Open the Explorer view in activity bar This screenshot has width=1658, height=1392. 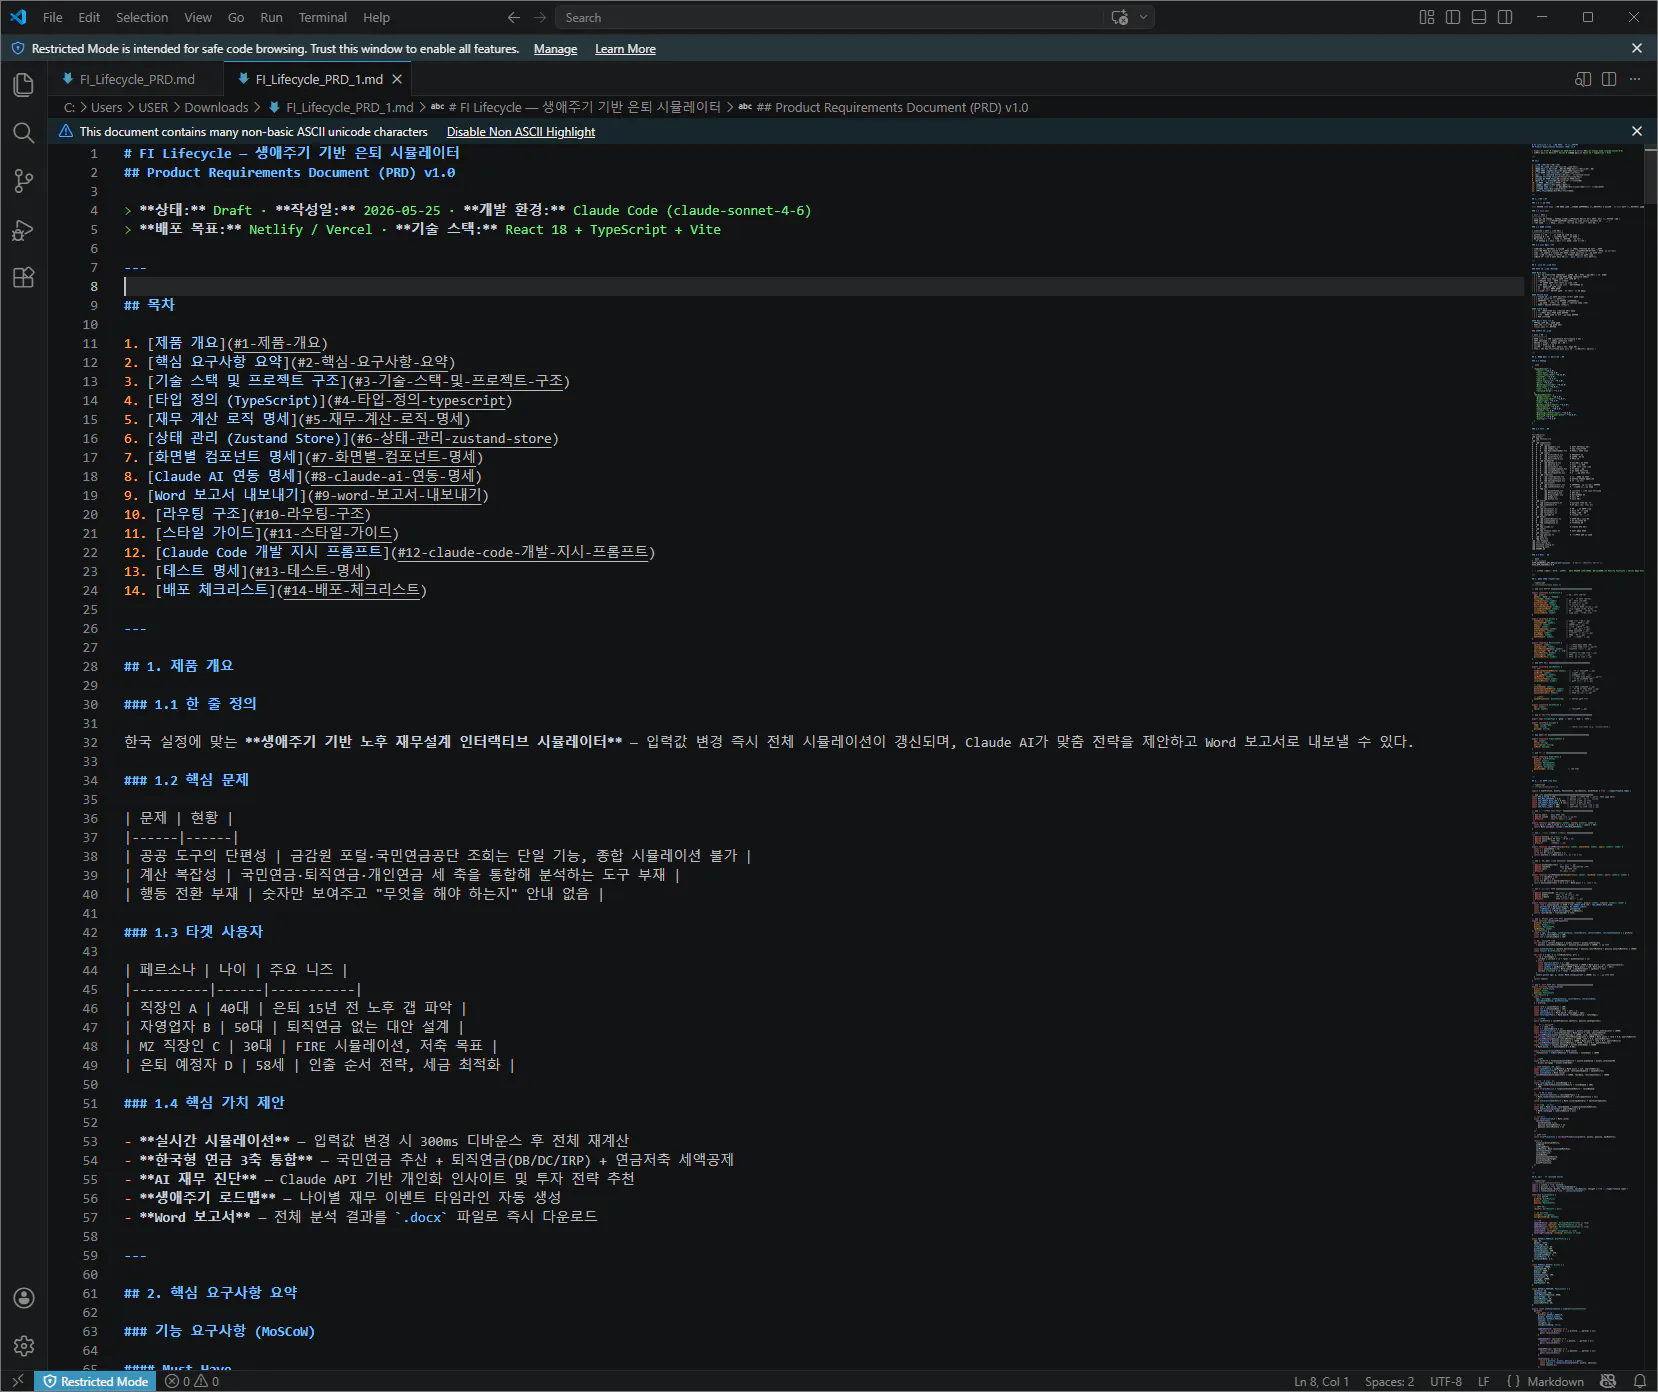[24, 85]
